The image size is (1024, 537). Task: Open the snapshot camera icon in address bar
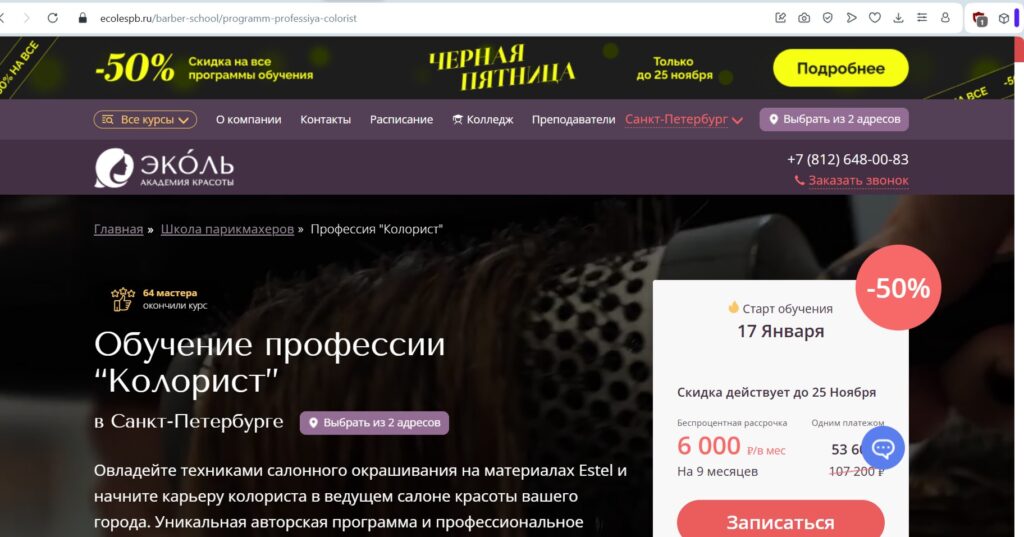[x=804, y=18]
